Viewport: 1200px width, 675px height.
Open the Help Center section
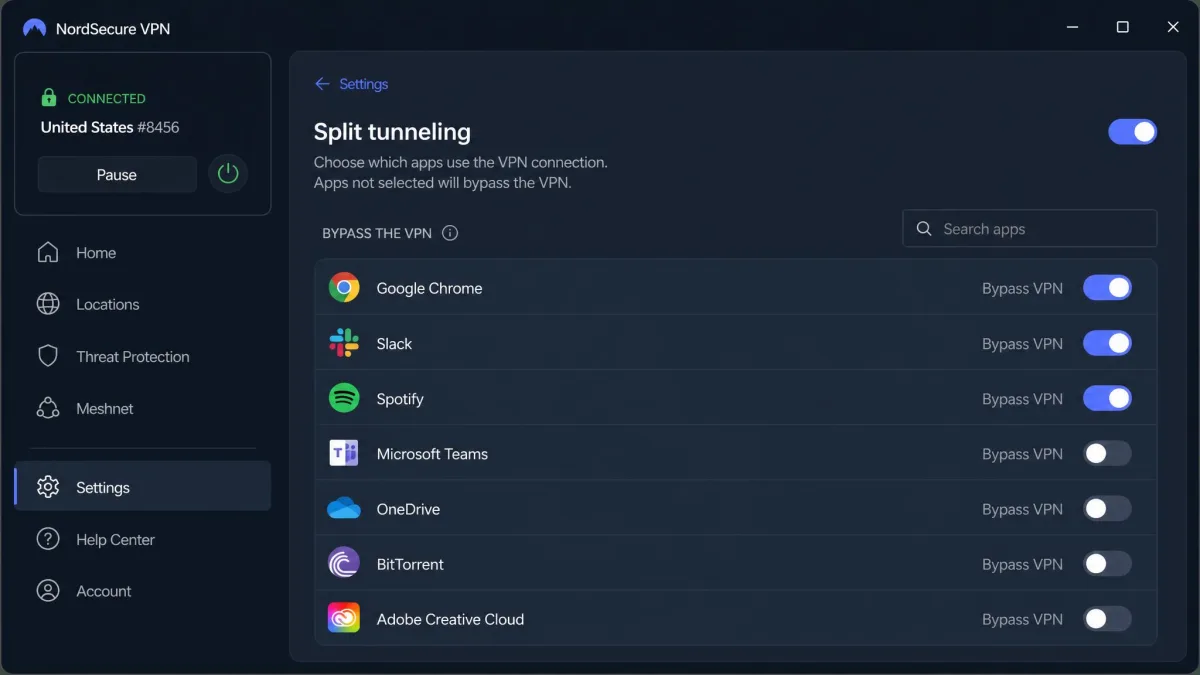143,540
